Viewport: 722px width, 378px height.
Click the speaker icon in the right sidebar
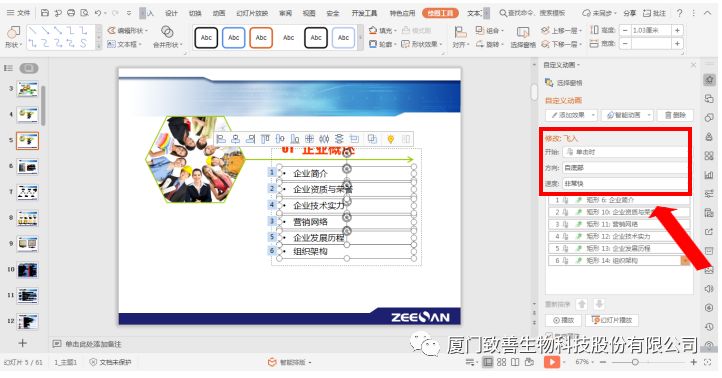click(709, 289)
